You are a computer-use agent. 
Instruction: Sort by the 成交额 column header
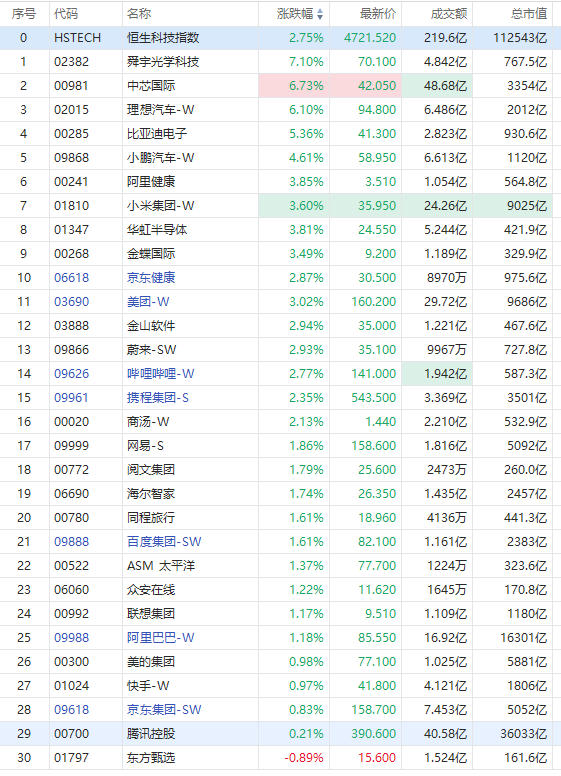click(449, 14)
